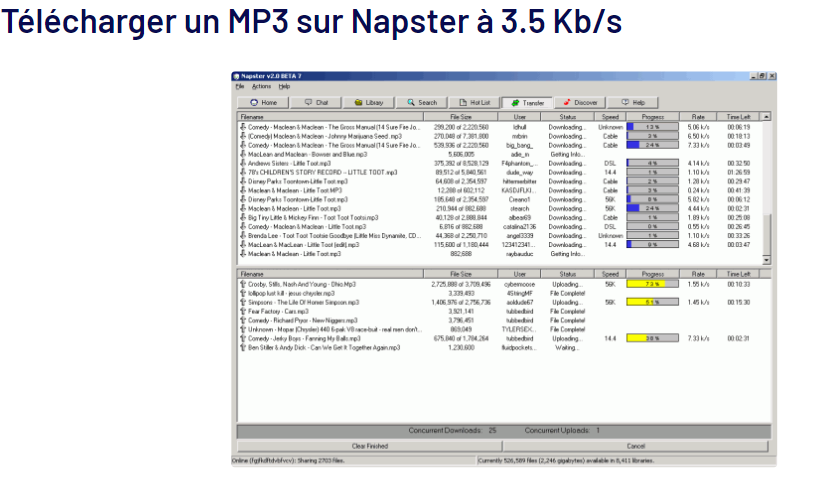Open the File menu
The width and height of the screenshot is (829, 490).
240,86
